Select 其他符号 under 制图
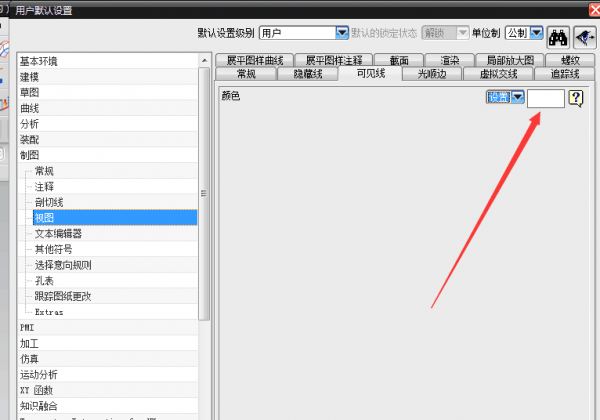Viewport: 600px width, 420px height. click(115, 249)
